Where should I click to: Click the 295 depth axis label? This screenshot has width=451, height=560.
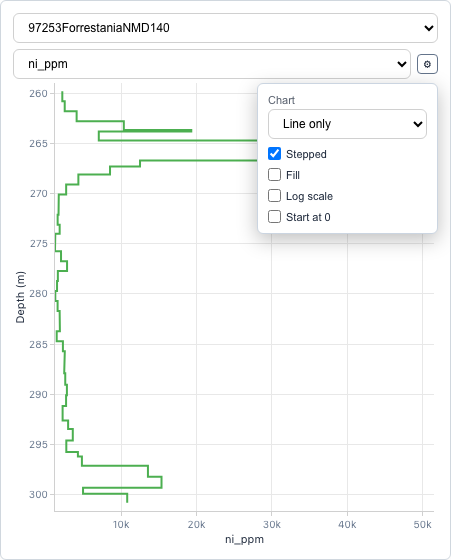tap(39, 445)
